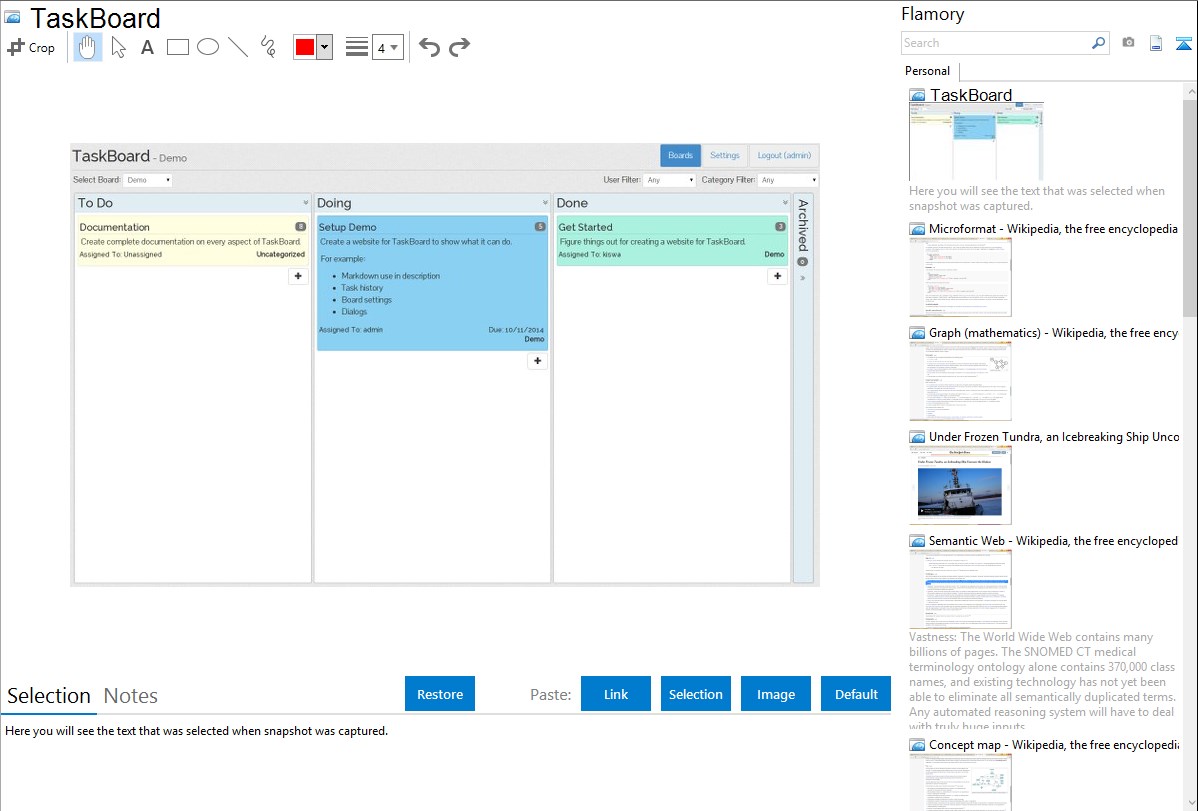Click the Setup Demo card badge 5
This screenshot has height=811, width=1198.
pos(540,226)
